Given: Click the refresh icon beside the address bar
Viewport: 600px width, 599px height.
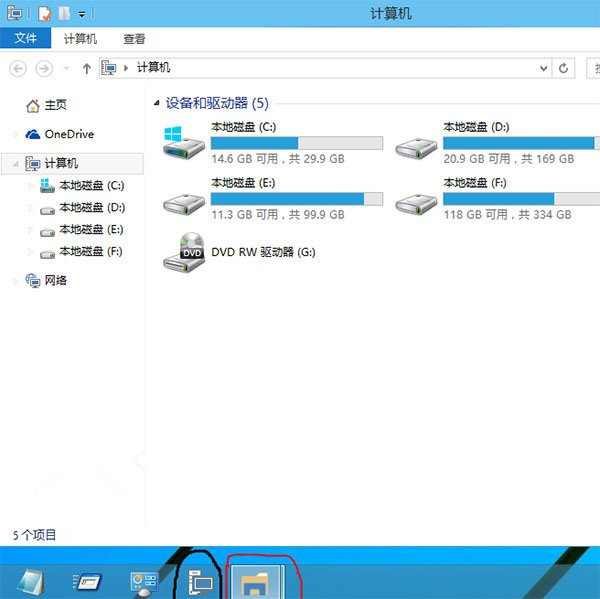Looking at the screenshot, I should click(x=565, y=68).
